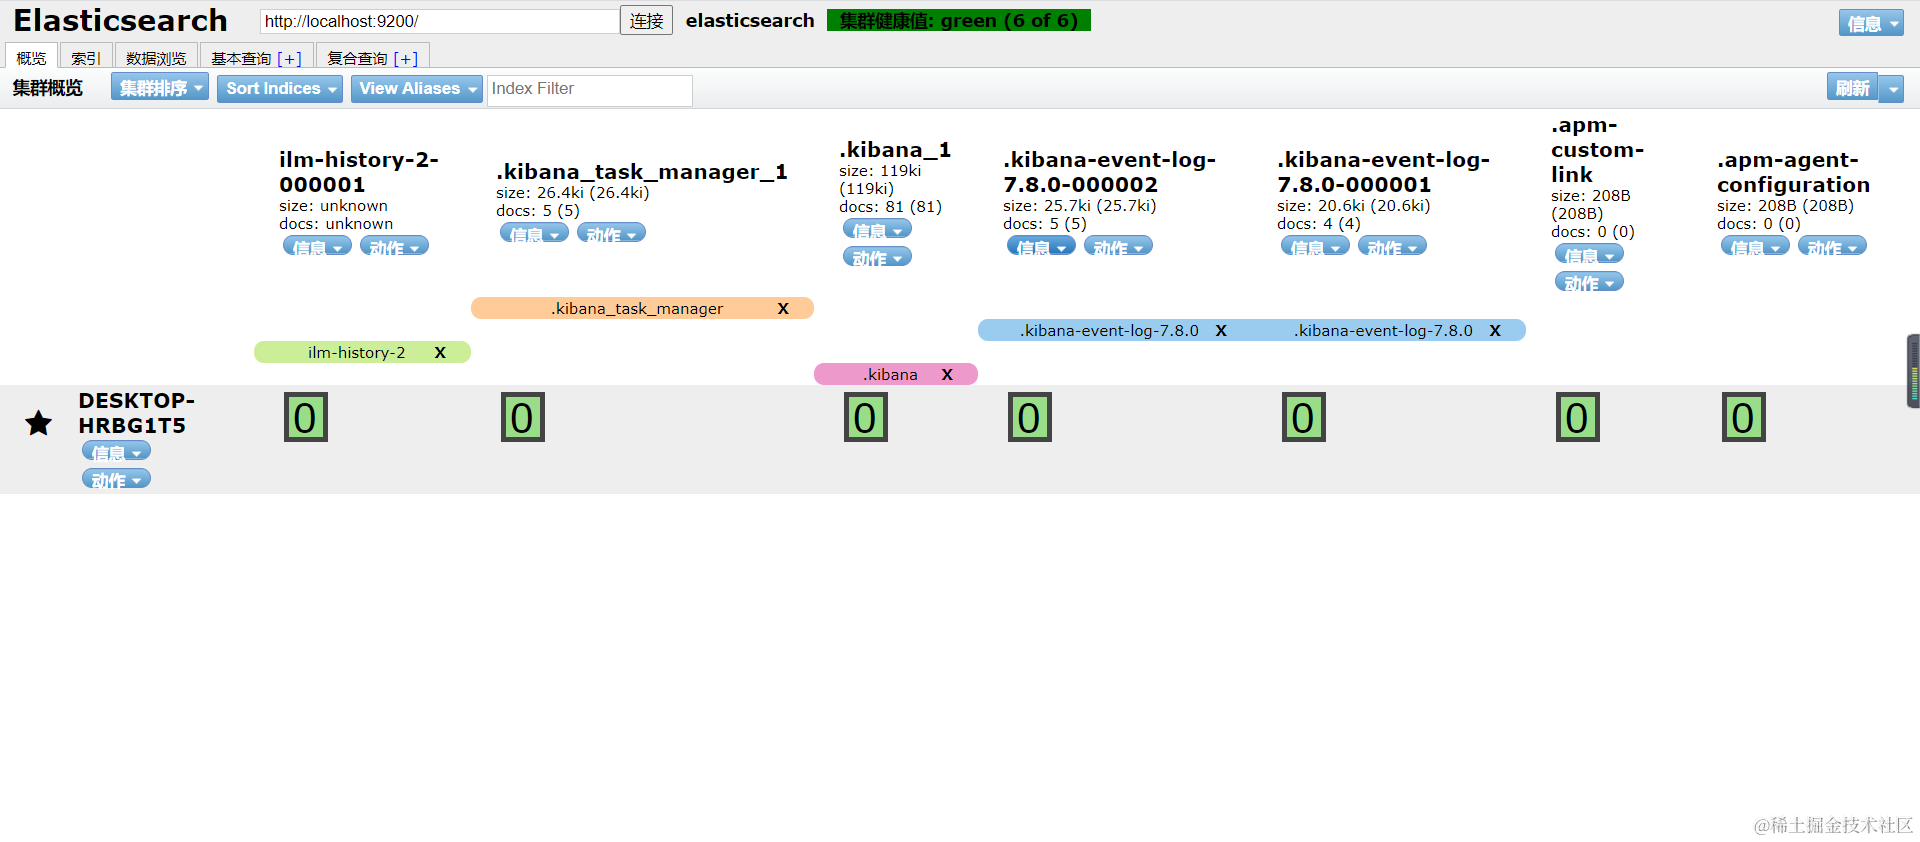Expand the refresh interval arrow beside 刷新
This screenshot has height=842, width=1920.
[1892, 88]
